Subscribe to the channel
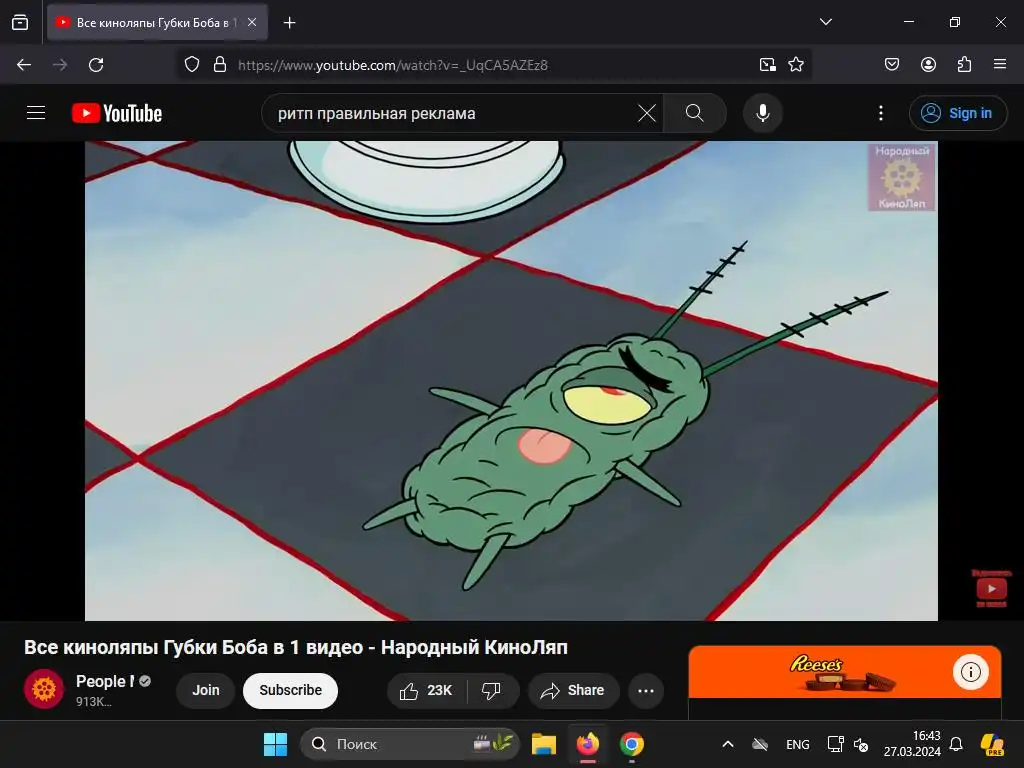 pos(291,690)
